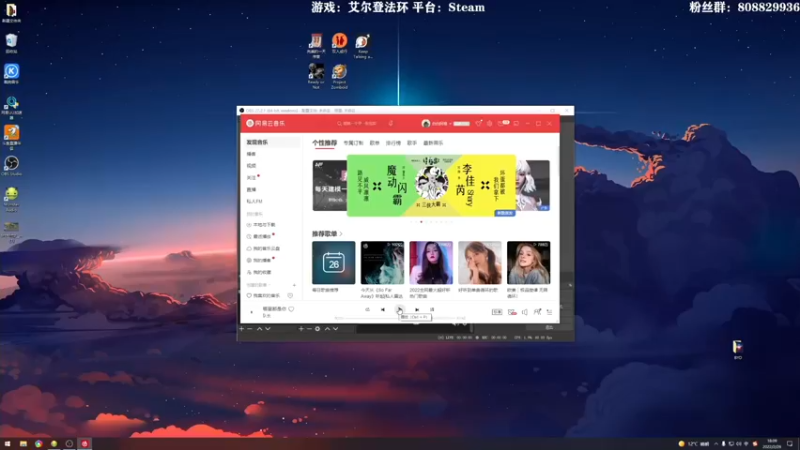The height and width of the screenshot is (450, 800).
Task: Expand the username dropdown arrow
Action: [x=450, y=124]
